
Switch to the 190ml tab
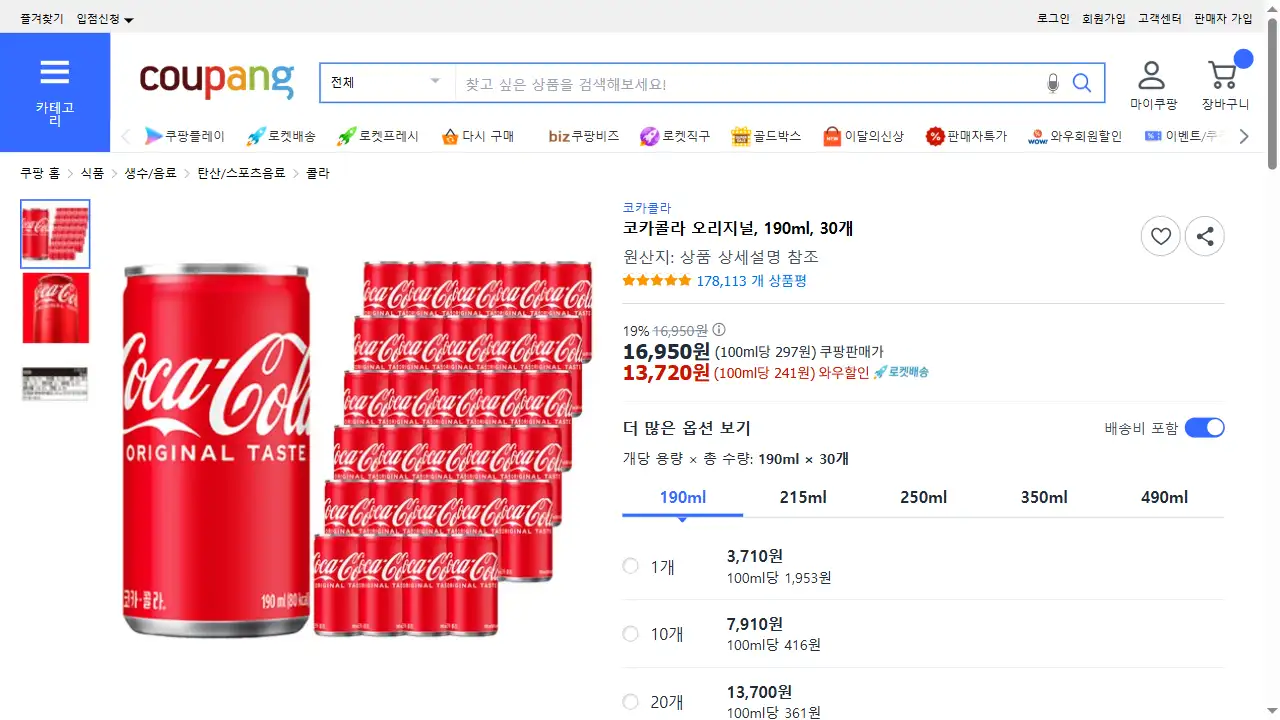(683, 498)
